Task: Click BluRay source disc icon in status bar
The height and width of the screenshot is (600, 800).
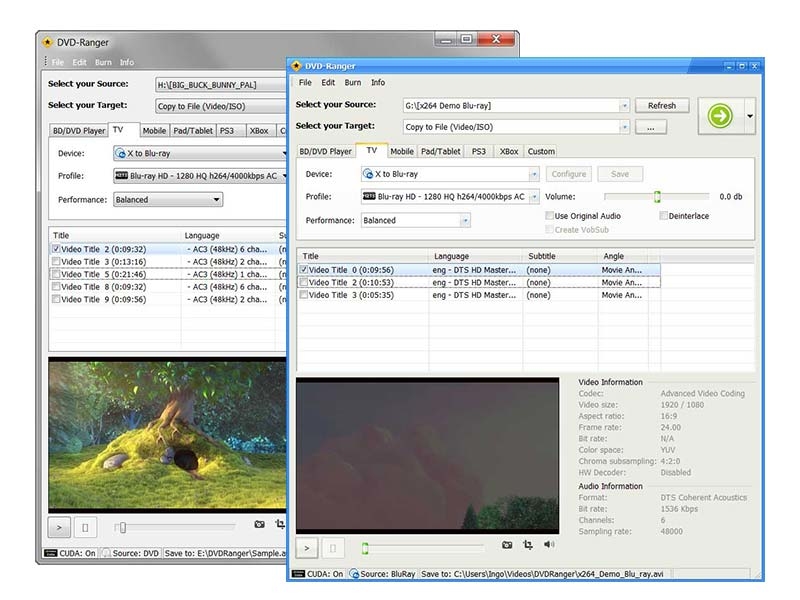Action: [x=354, y=574]
